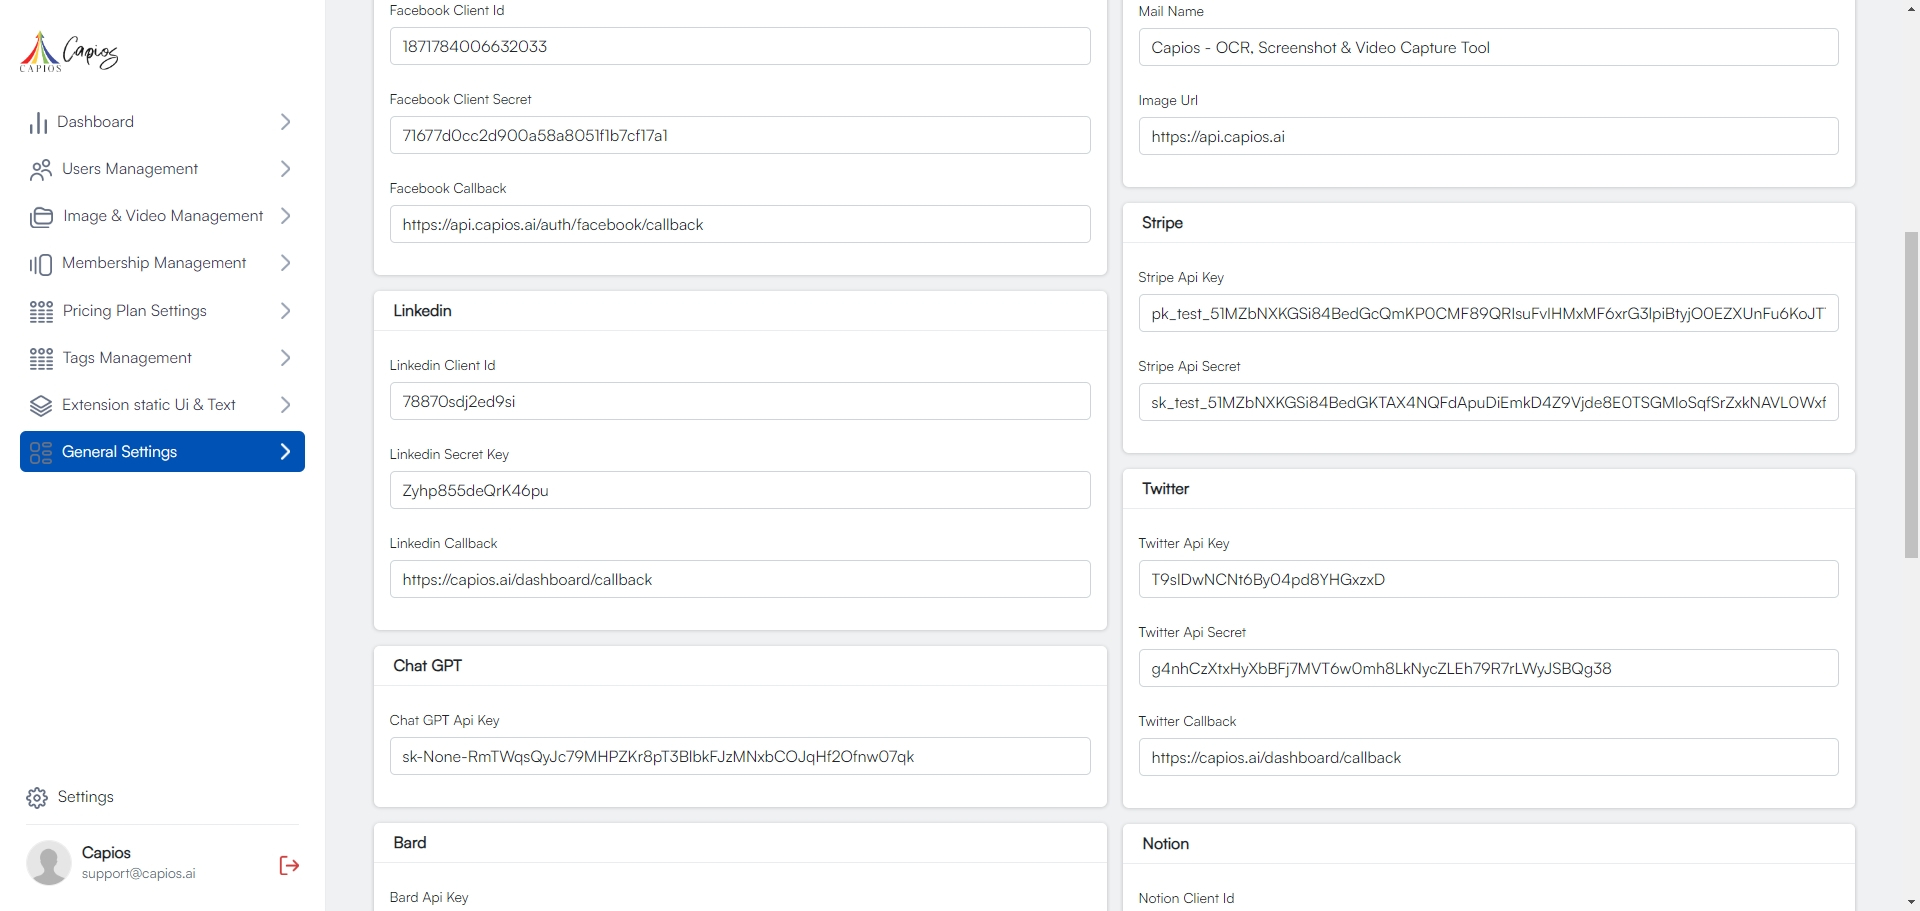Open Image & Video Management section
1920x911 pixels.
[x=162, y=216]
